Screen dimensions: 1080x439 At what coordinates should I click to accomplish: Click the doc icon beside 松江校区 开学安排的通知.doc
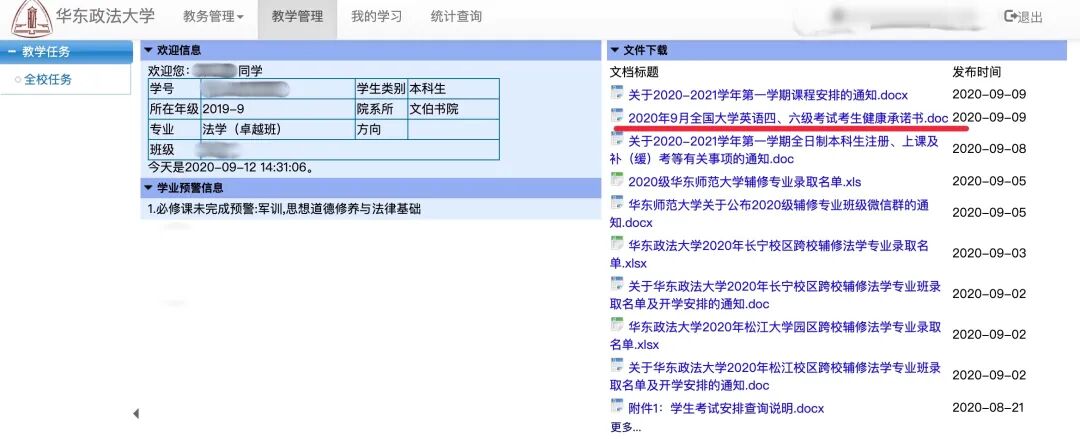[616, 366]
